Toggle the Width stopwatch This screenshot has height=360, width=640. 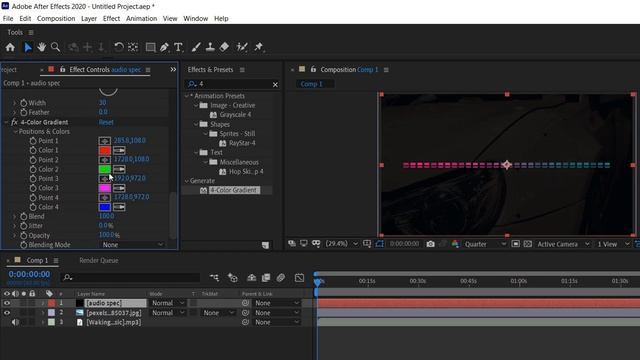tap(24, 103)
